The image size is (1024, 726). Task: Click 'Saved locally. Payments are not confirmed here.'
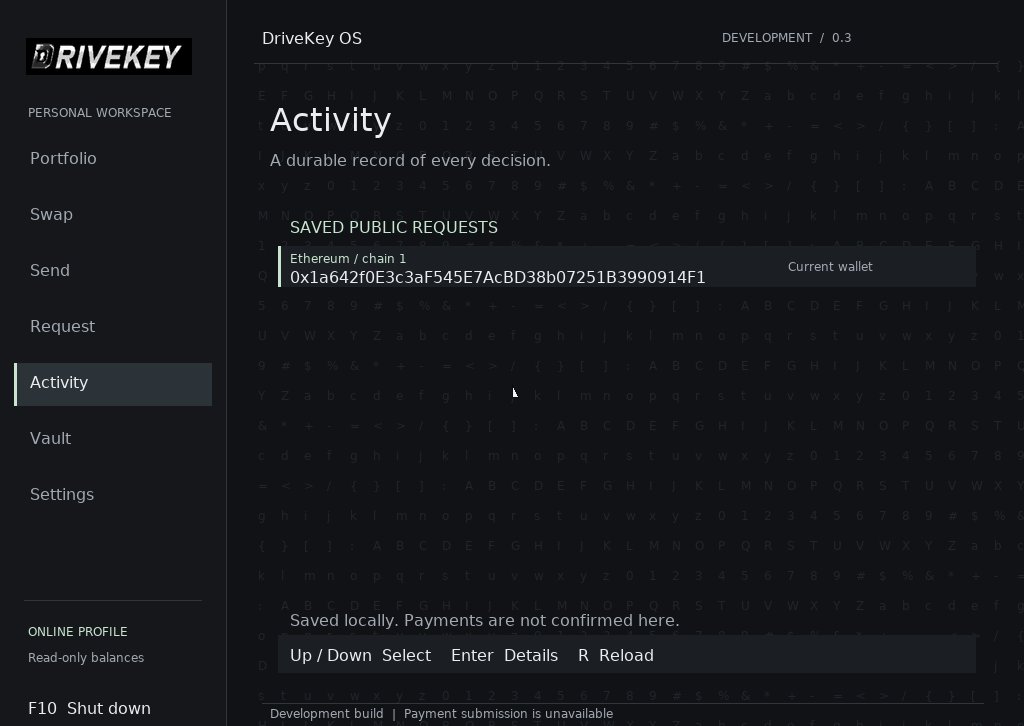485,620
